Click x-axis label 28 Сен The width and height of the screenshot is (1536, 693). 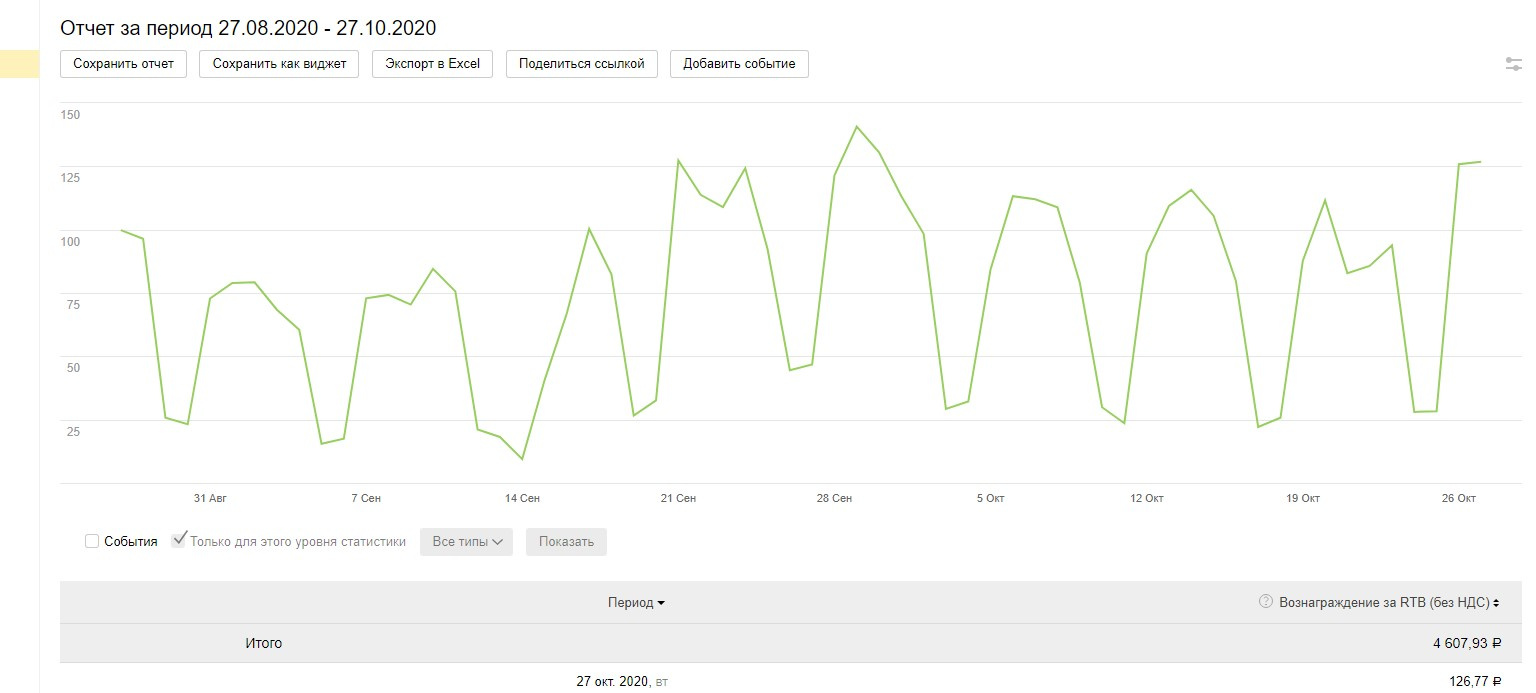tap(834, 498)
